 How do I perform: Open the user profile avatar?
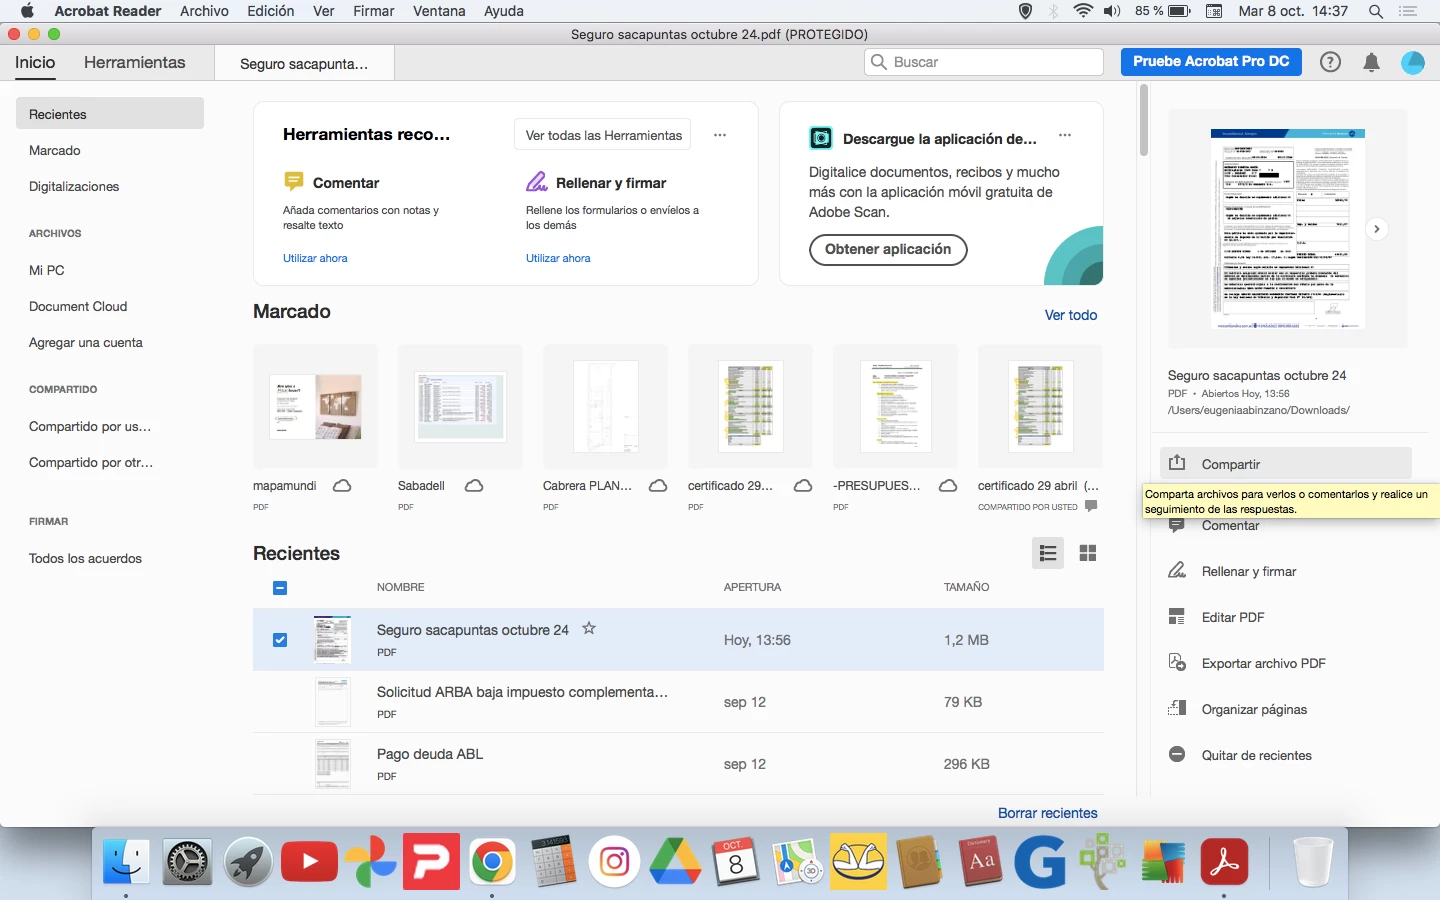click(1413, 62)
